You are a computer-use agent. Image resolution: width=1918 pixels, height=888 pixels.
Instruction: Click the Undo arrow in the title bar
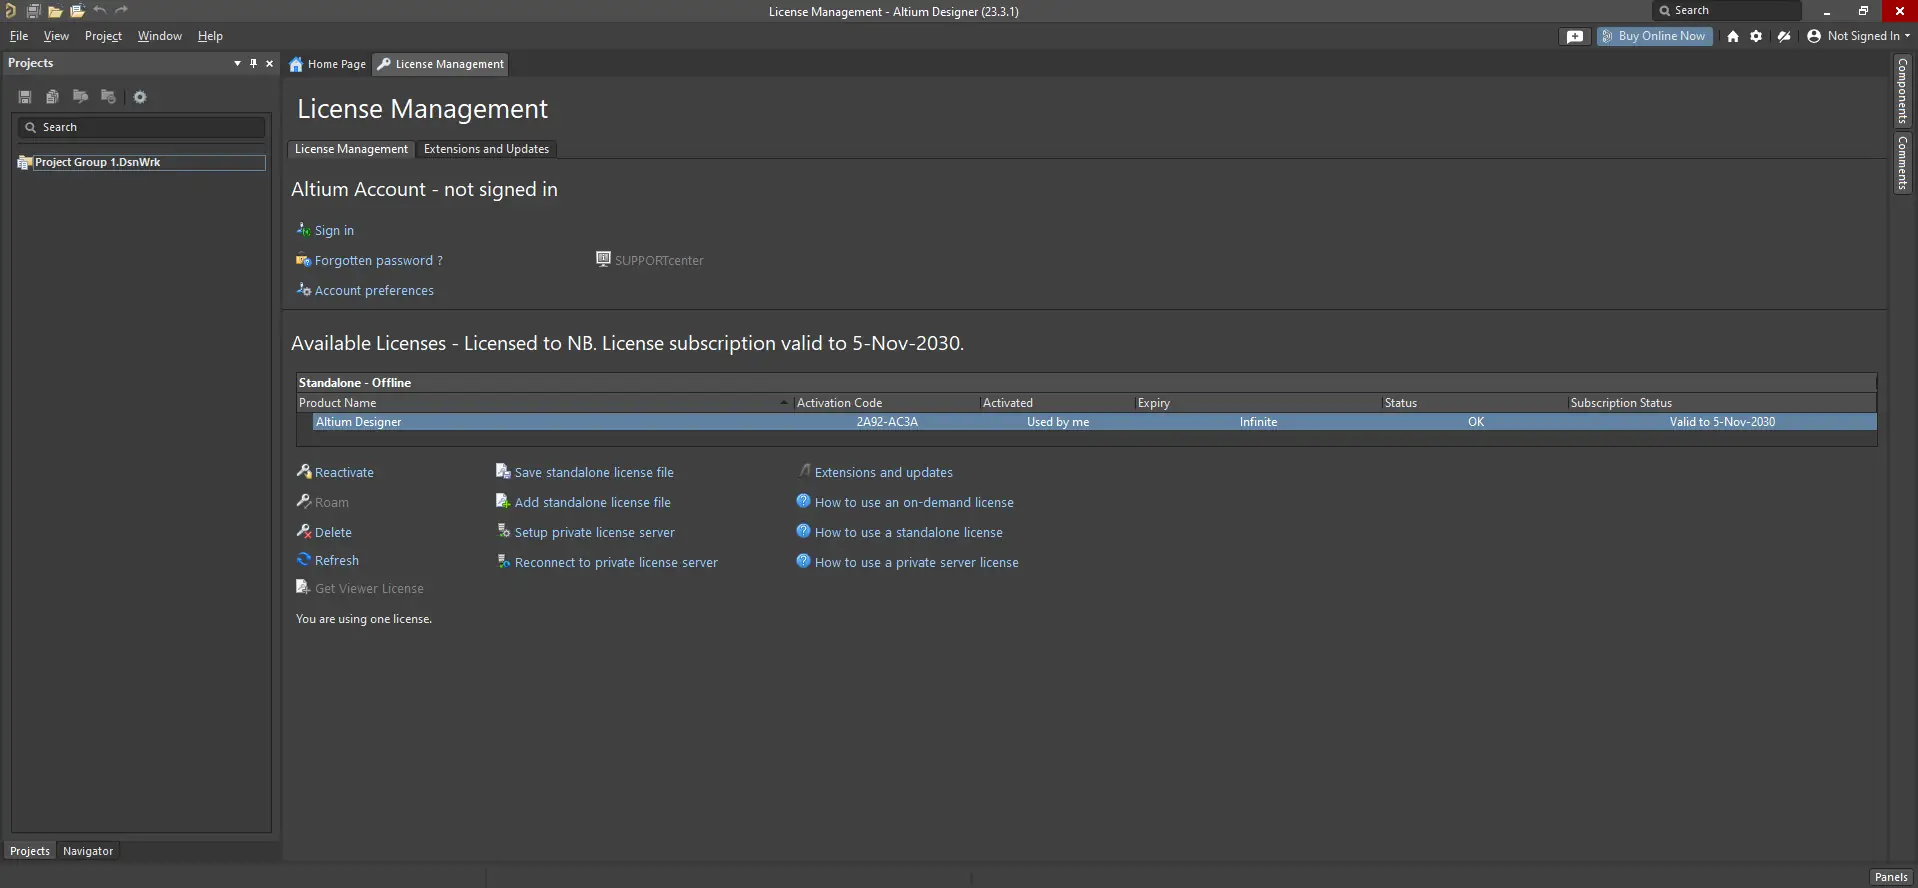point(99,10)
